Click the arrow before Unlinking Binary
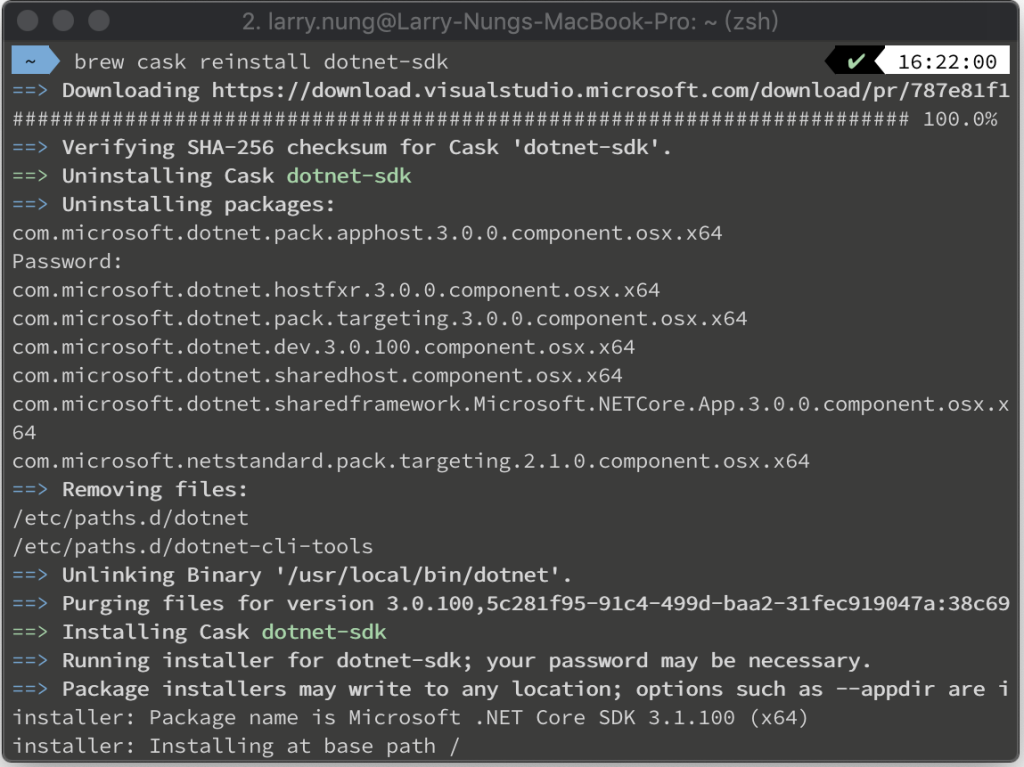 [x=30, y=575]
